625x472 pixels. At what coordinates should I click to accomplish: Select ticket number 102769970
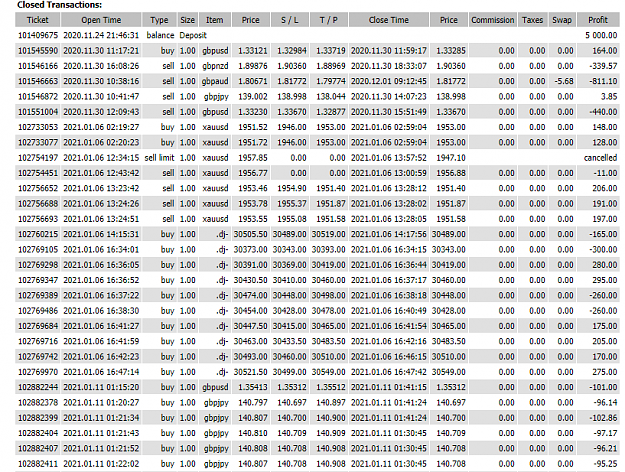[38, 372]
